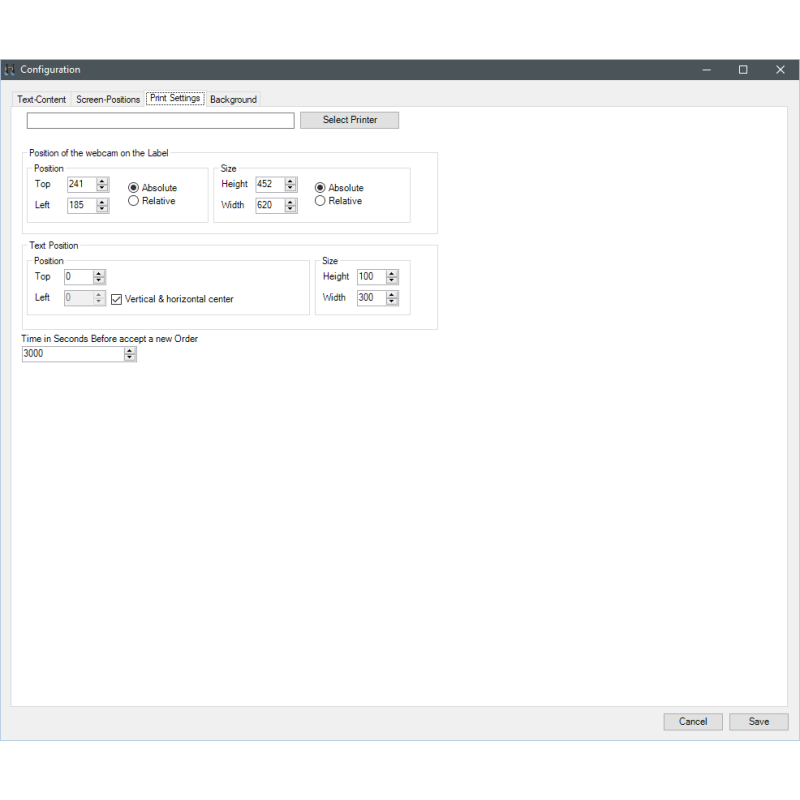
Task: Click the printer name text field
Action: [160, 121]
